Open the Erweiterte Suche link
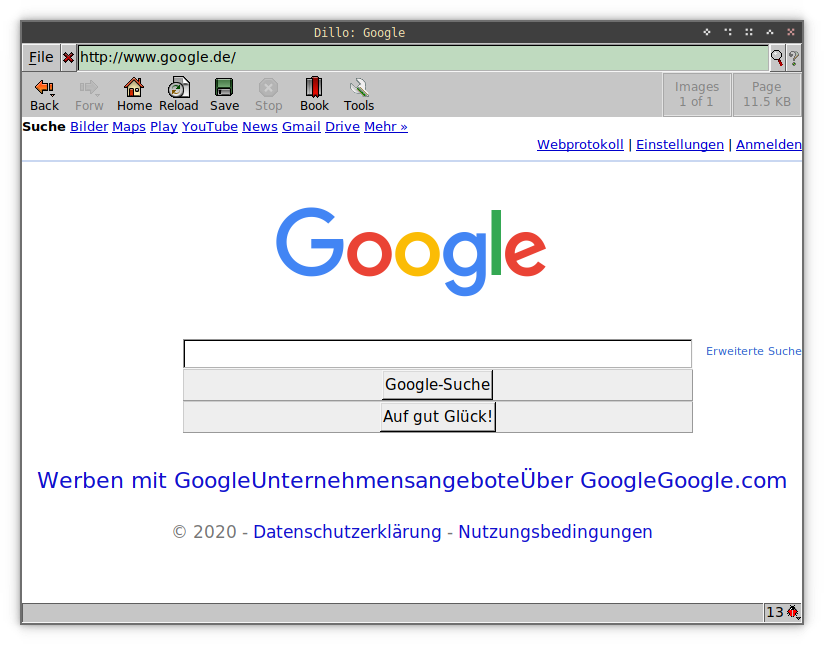 (753, 351)
